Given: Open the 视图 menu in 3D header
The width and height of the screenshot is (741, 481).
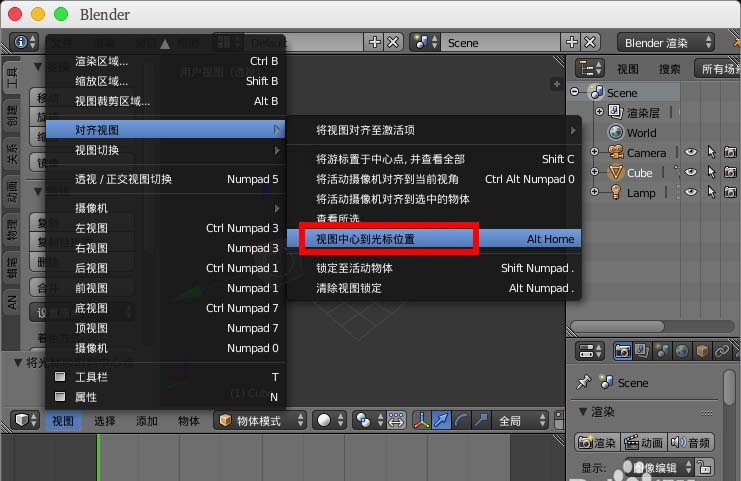Looking at the screenshot, I should point(63,420).
